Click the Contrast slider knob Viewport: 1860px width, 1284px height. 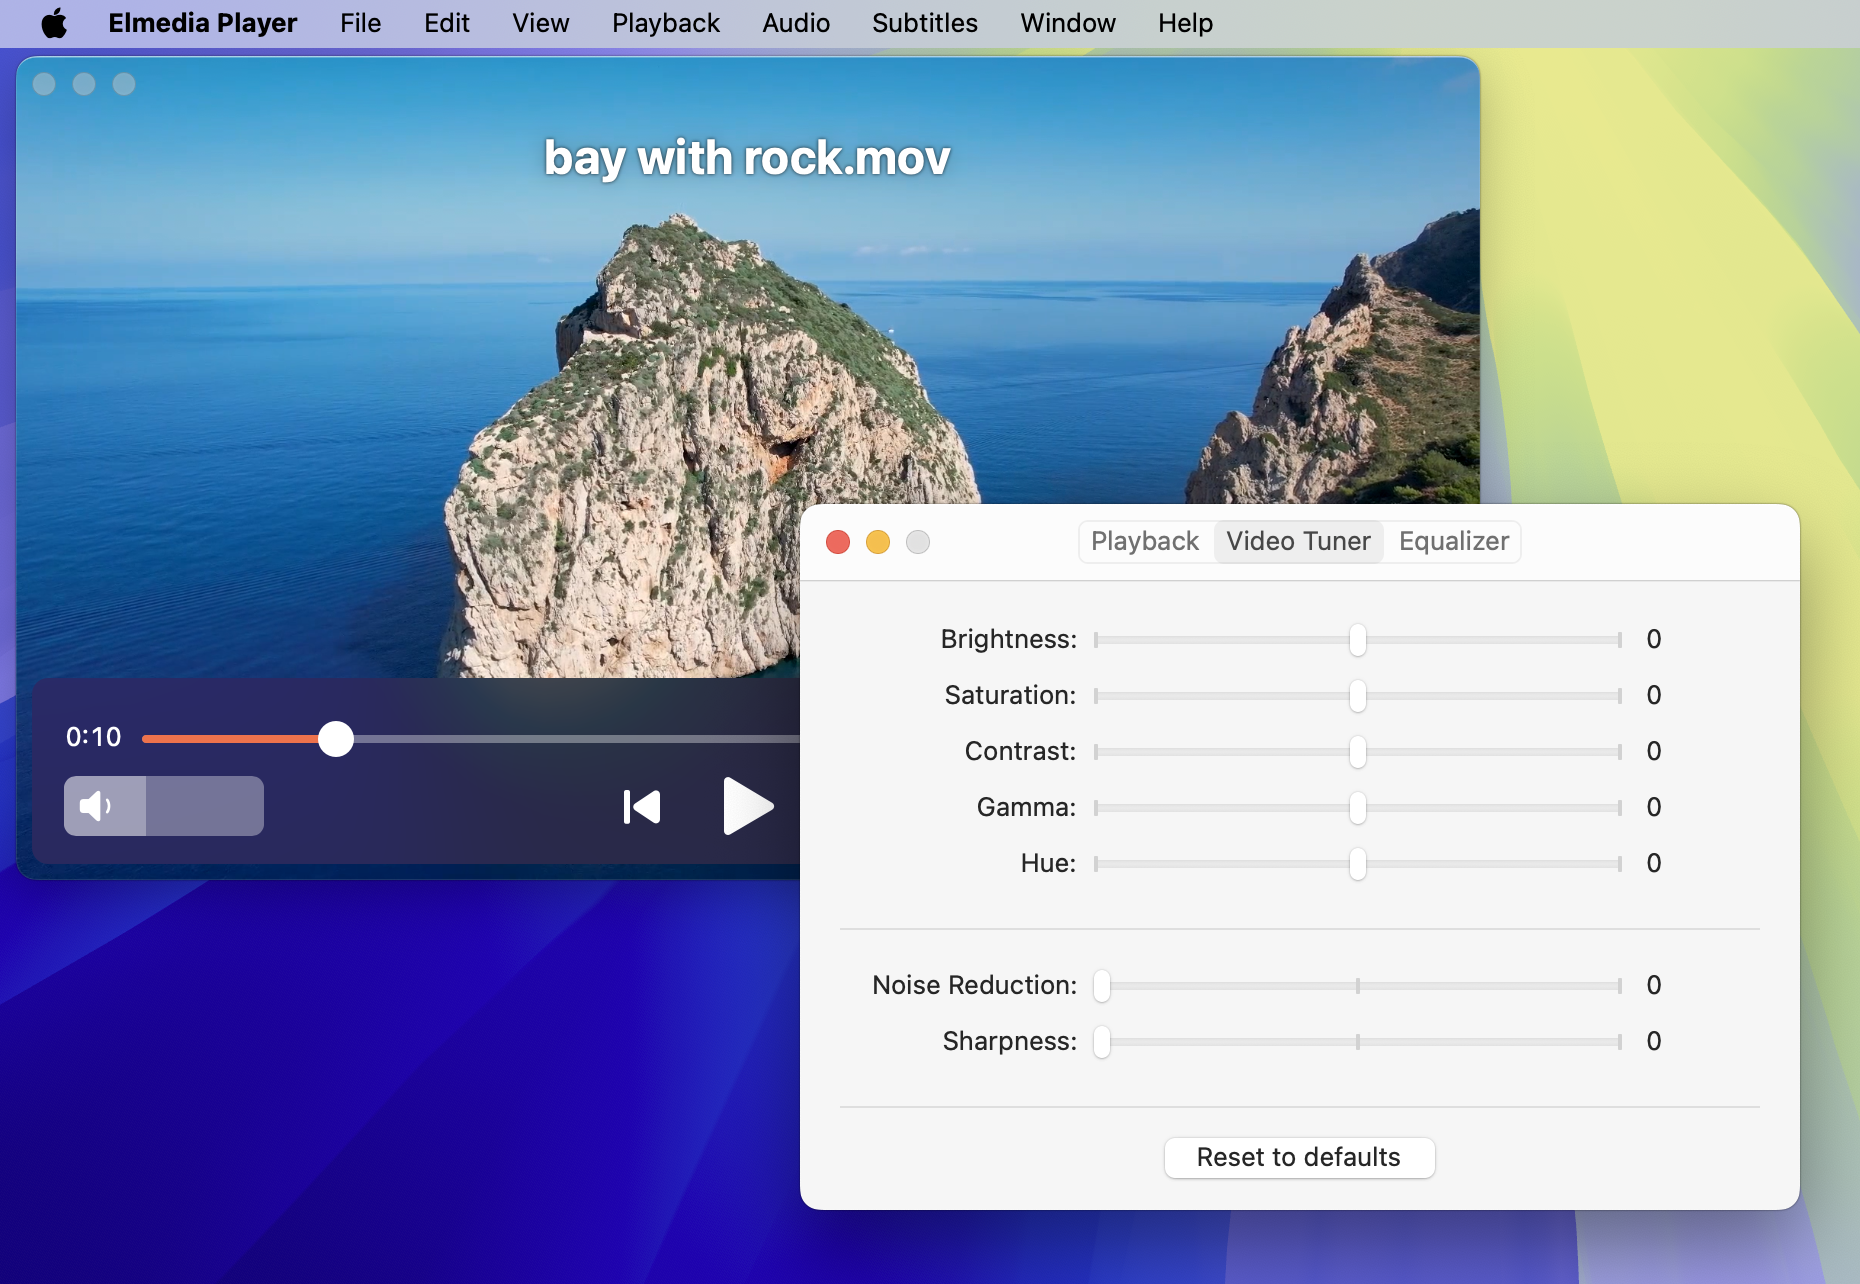click(x=1357, y=752)
